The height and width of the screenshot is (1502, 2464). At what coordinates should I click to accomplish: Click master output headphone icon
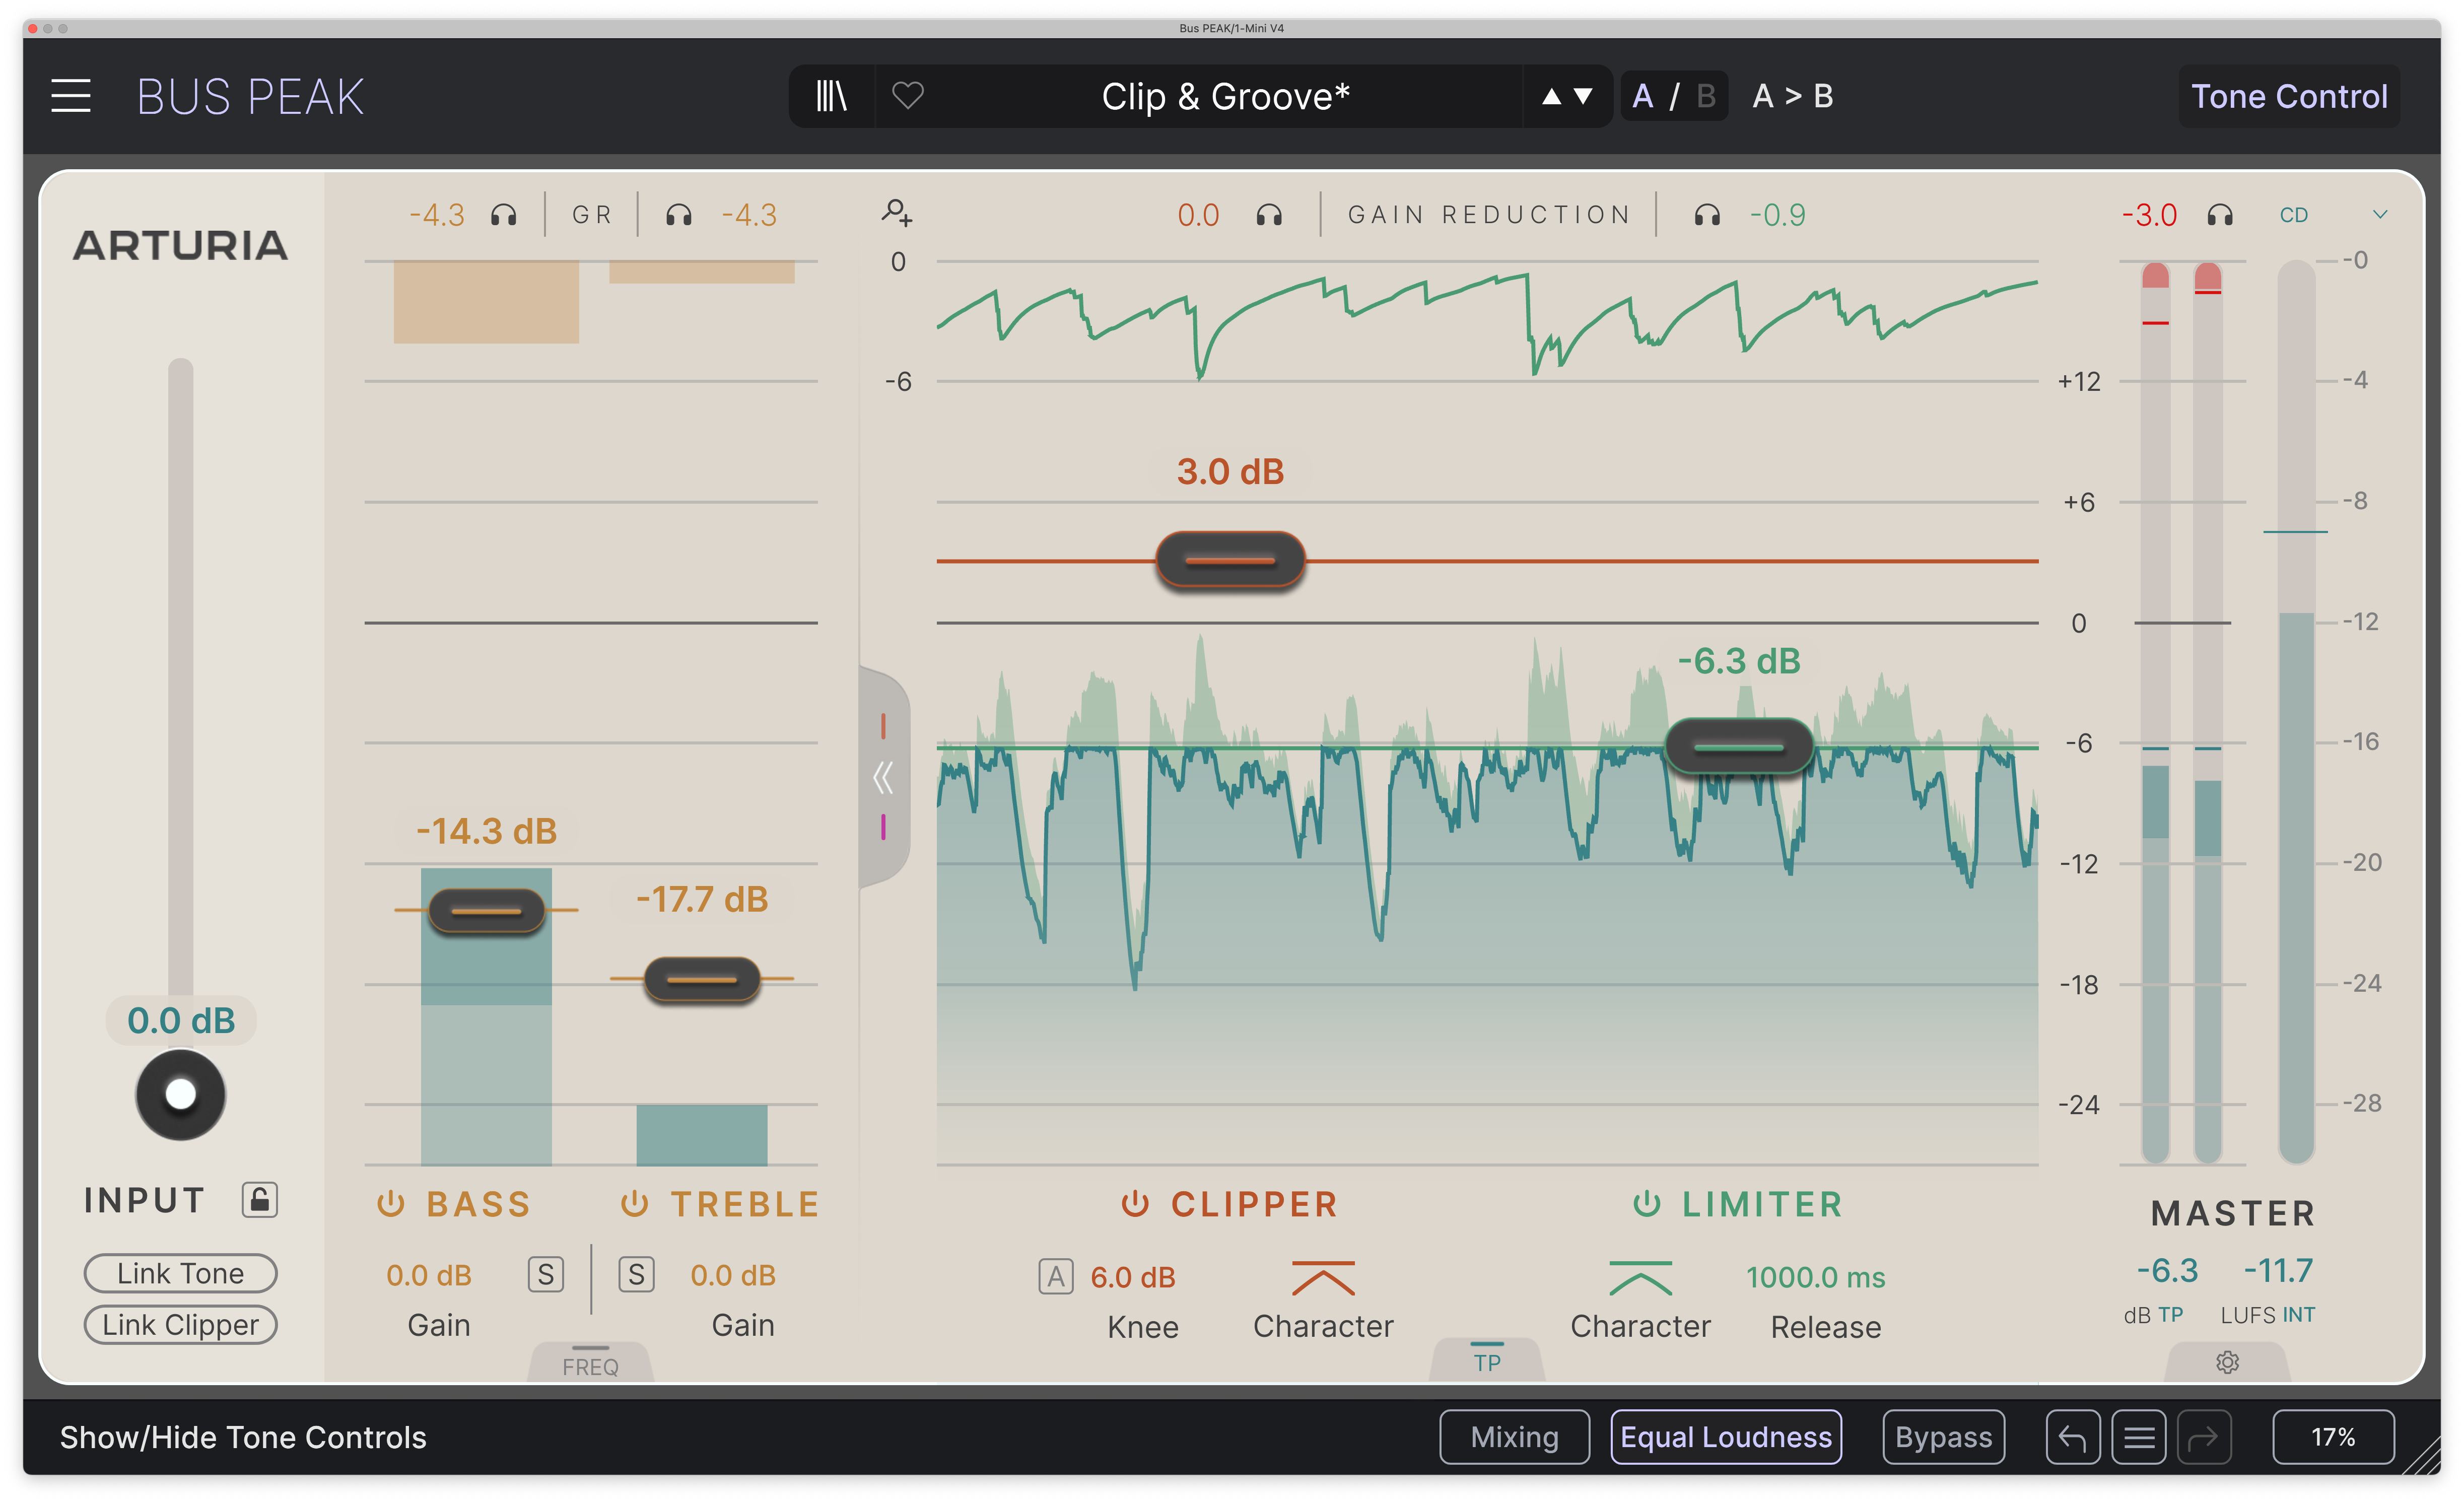(2220, 215)
